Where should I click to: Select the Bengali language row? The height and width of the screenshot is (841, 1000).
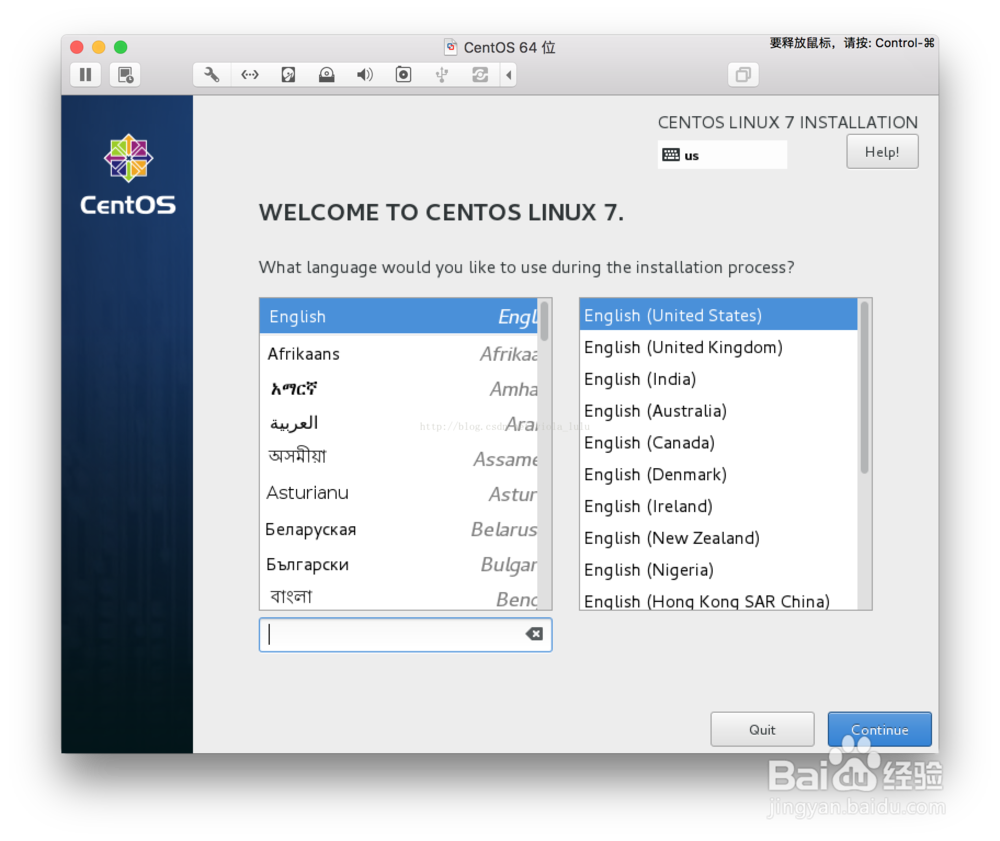(399, 597)
